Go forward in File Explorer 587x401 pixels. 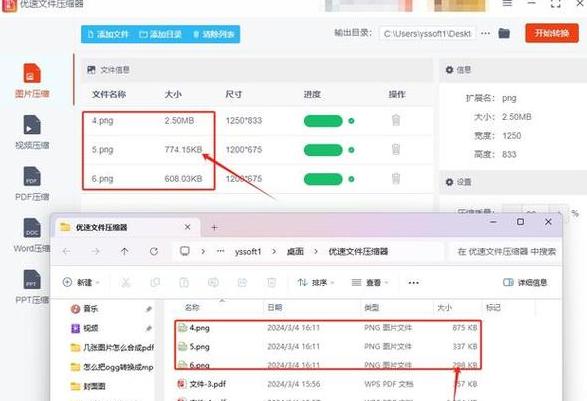pos(96,252)
